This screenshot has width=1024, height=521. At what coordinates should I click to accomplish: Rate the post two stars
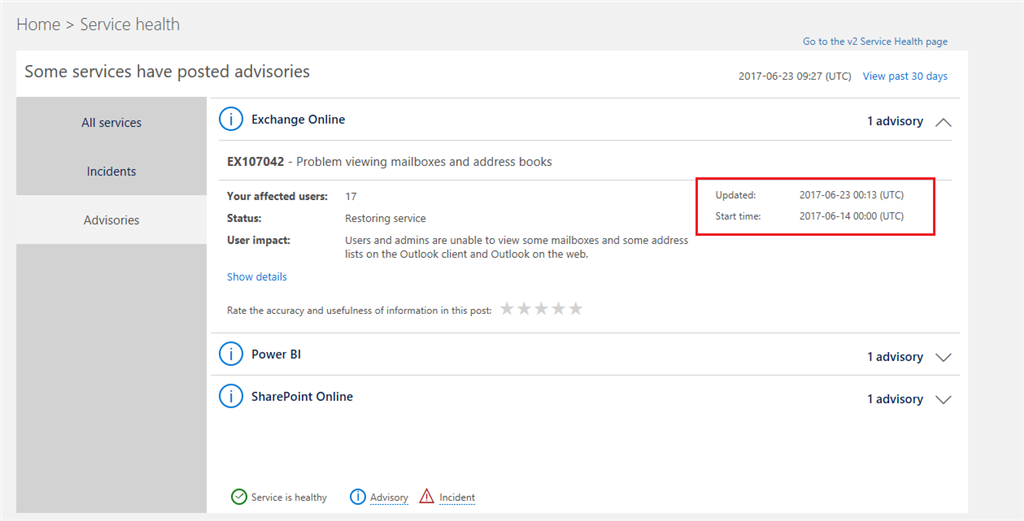click(x=524, y=309)
